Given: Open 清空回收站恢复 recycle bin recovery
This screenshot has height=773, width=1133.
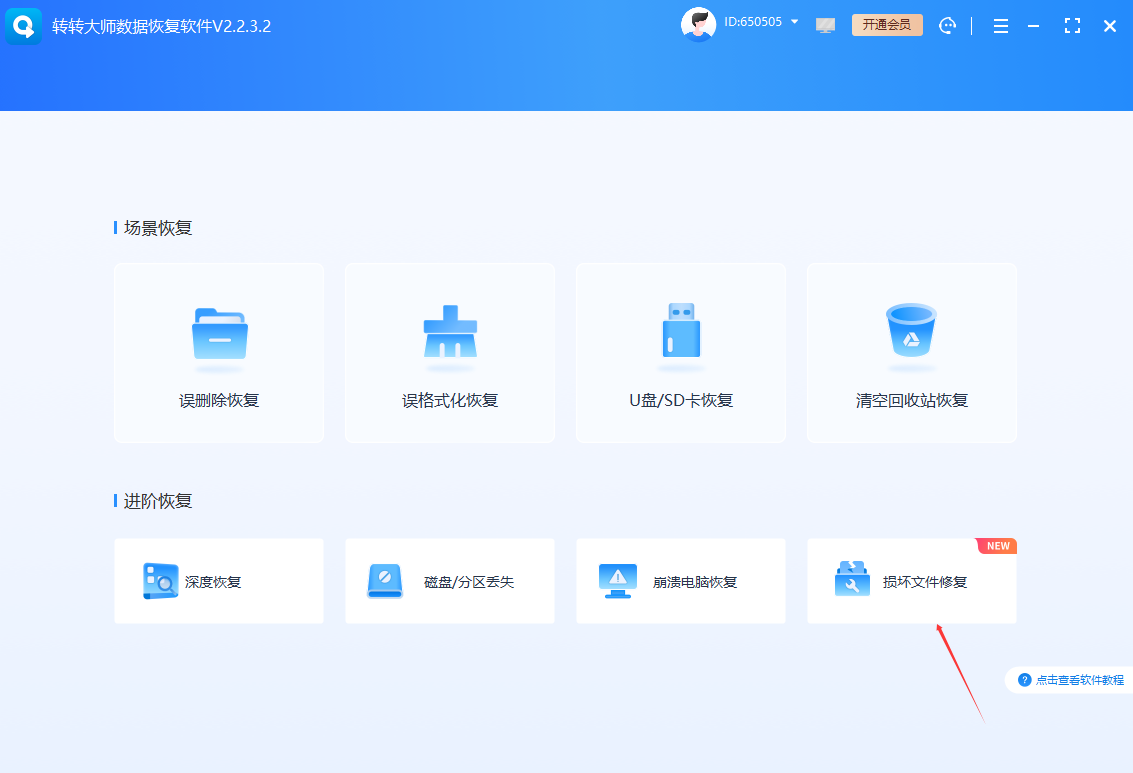Looking at the screenshot, I should tap(911, 352).
